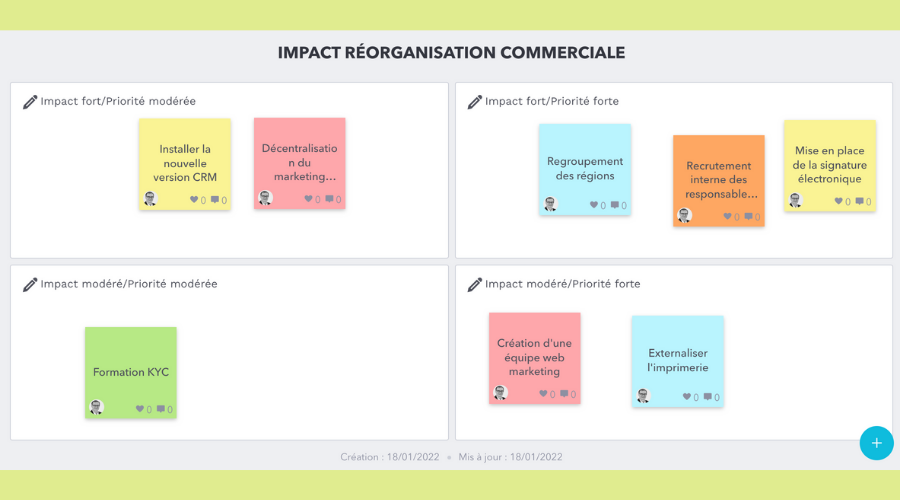Open the orange Recrutement interne des responsable note

(x=719, y=180)
